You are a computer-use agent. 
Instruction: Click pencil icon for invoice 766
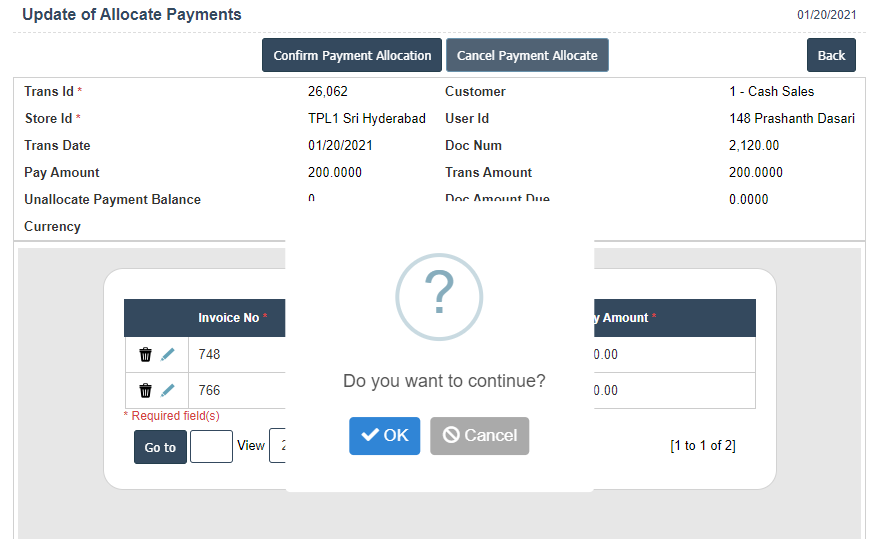168,391
